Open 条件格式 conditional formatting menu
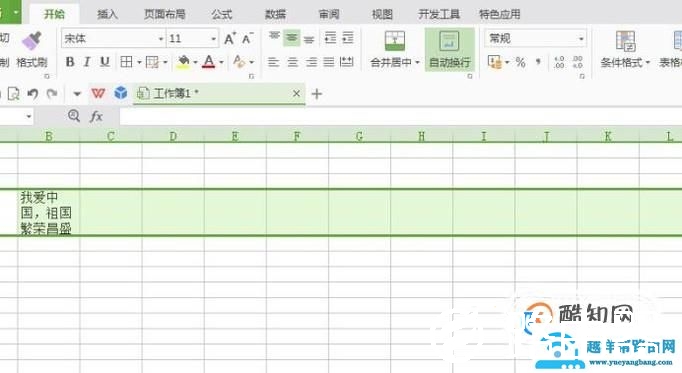This screenshot has height=373, width=682. click(x=625, y=50)
